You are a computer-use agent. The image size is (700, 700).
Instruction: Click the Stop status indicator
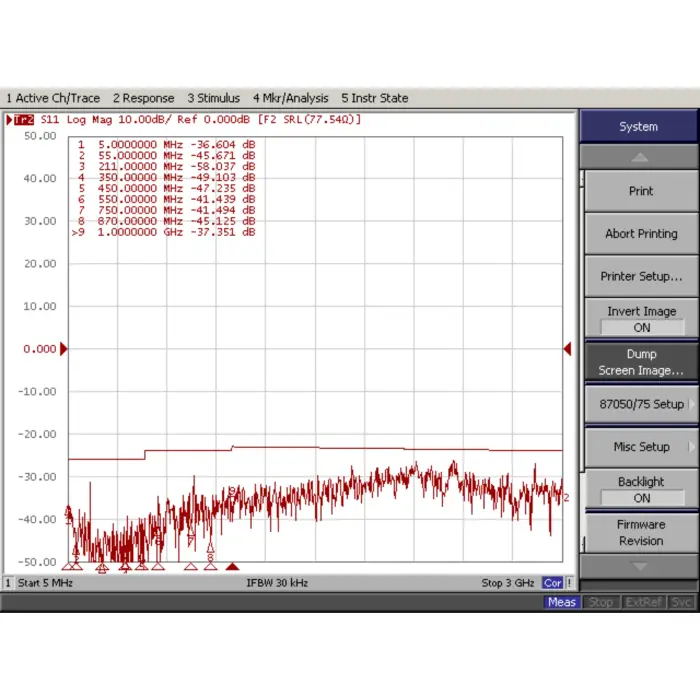coord(601,602)
